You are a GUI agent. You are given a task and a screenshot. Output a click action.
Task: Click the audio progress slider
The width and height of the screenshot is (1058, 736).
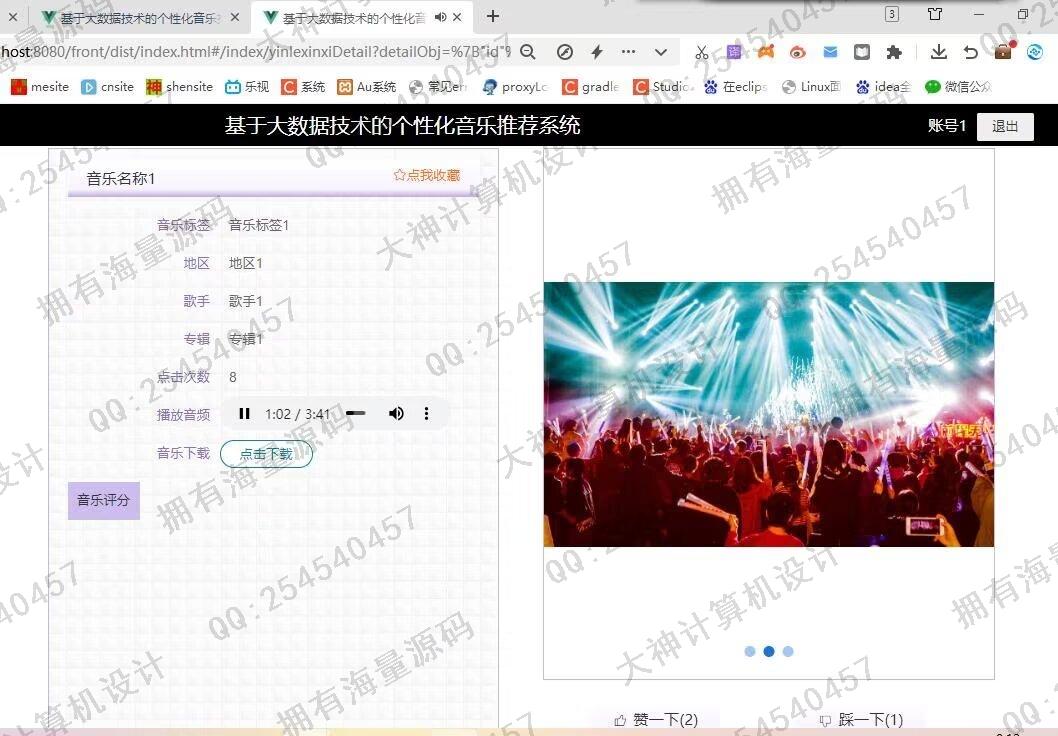point(356,414)
